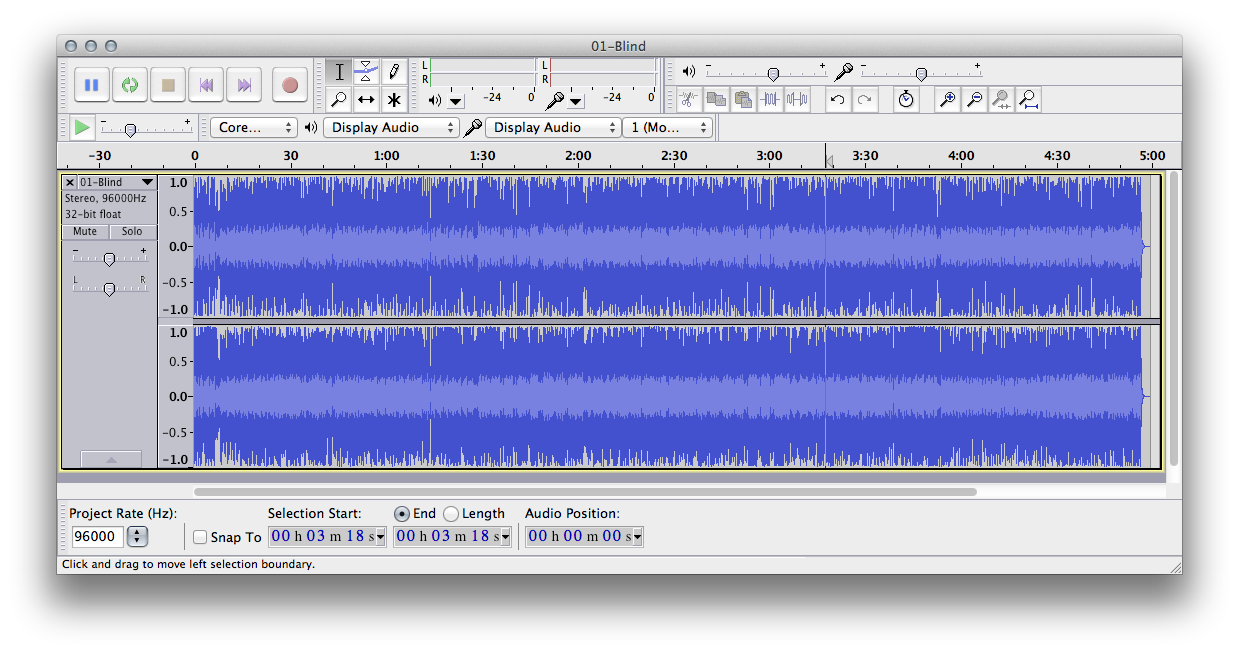
Task: Click the Project Rate 96000 input field
Action: (x=97, y=537)
